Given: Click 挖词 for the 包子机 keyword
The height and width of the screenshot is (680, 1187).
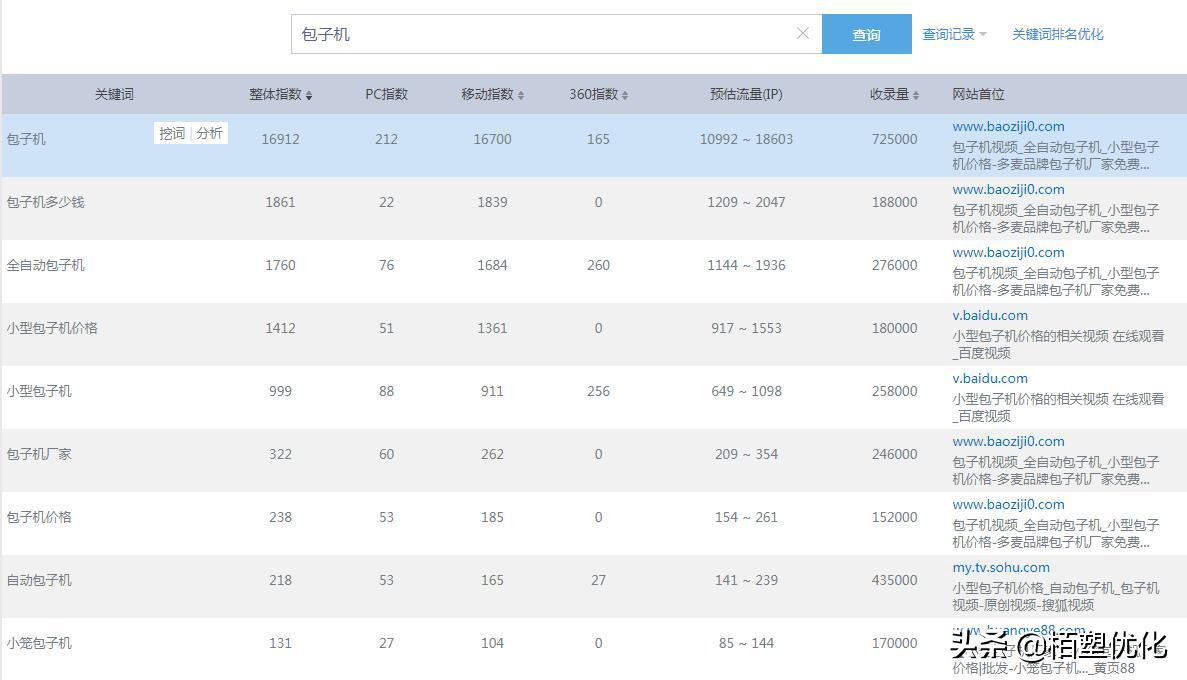Looking at the screenshot, I should 172,133.
